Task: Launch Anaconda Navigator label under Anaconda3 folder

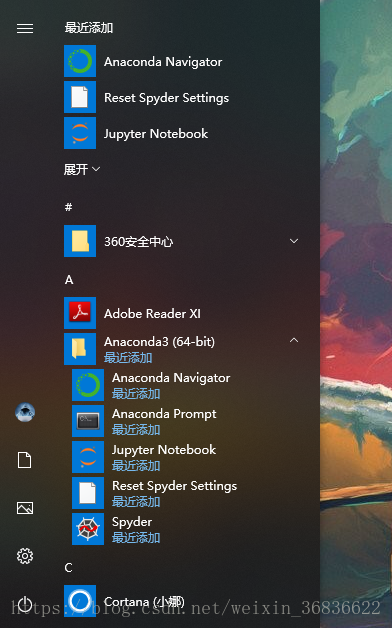Action: click(171, 378)
